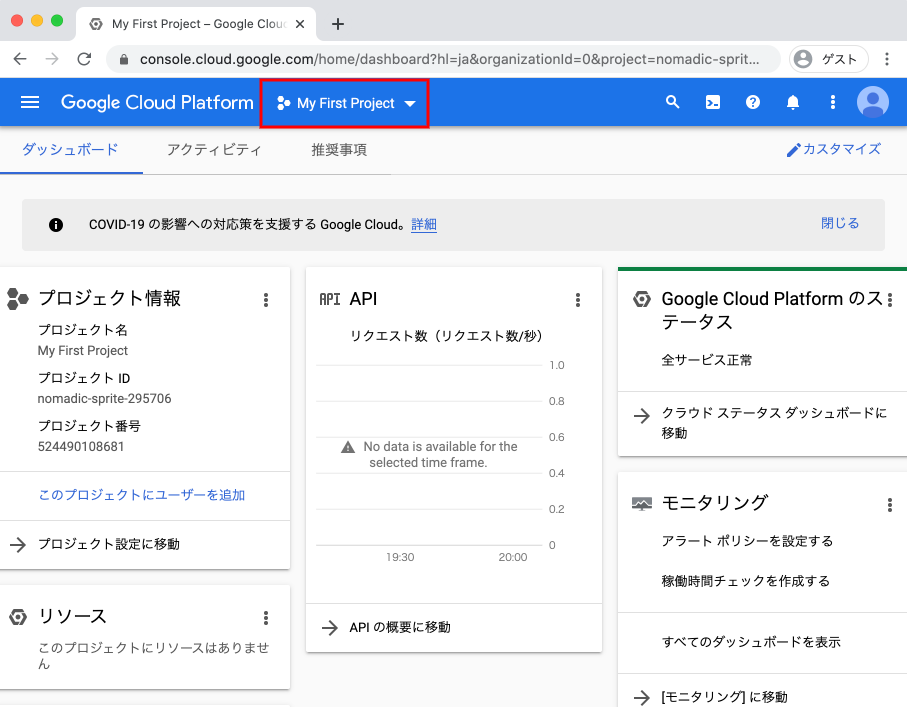Click the browser back arrow

(20, 59)
